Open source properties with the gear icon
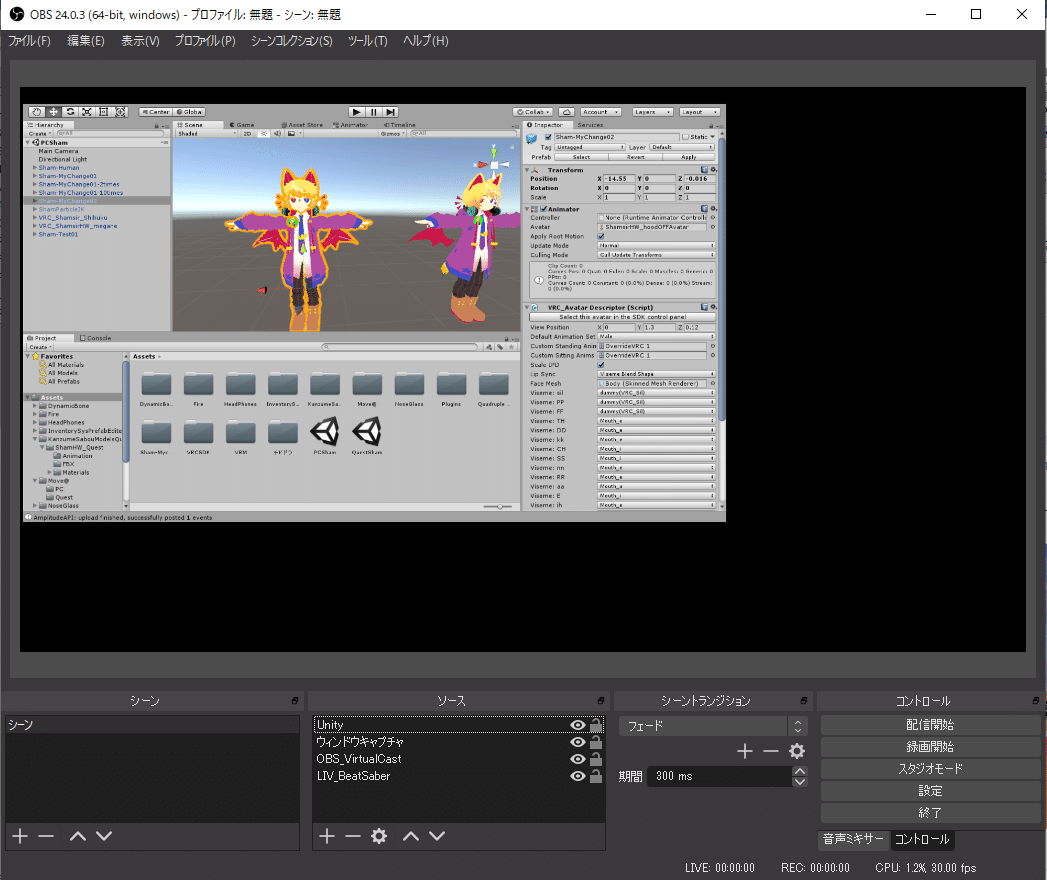The height and width of the screenshot is (880, 1047). point(379,836)
